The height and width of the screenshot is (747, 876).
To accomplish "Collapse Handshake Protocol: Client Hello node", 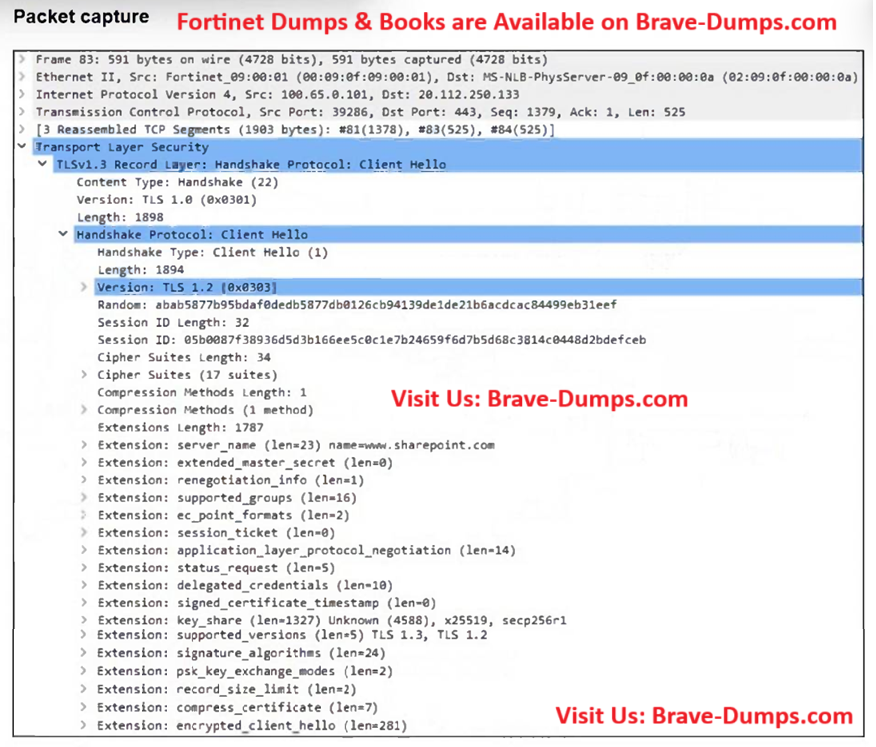I will (64, 235).
